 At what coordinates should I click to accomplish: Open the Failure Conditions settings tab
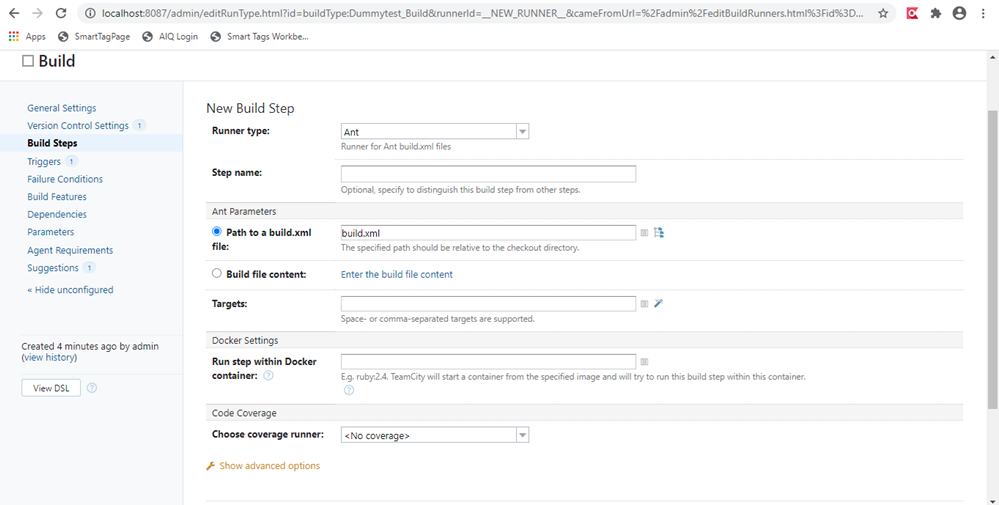(x=65, y=179)
